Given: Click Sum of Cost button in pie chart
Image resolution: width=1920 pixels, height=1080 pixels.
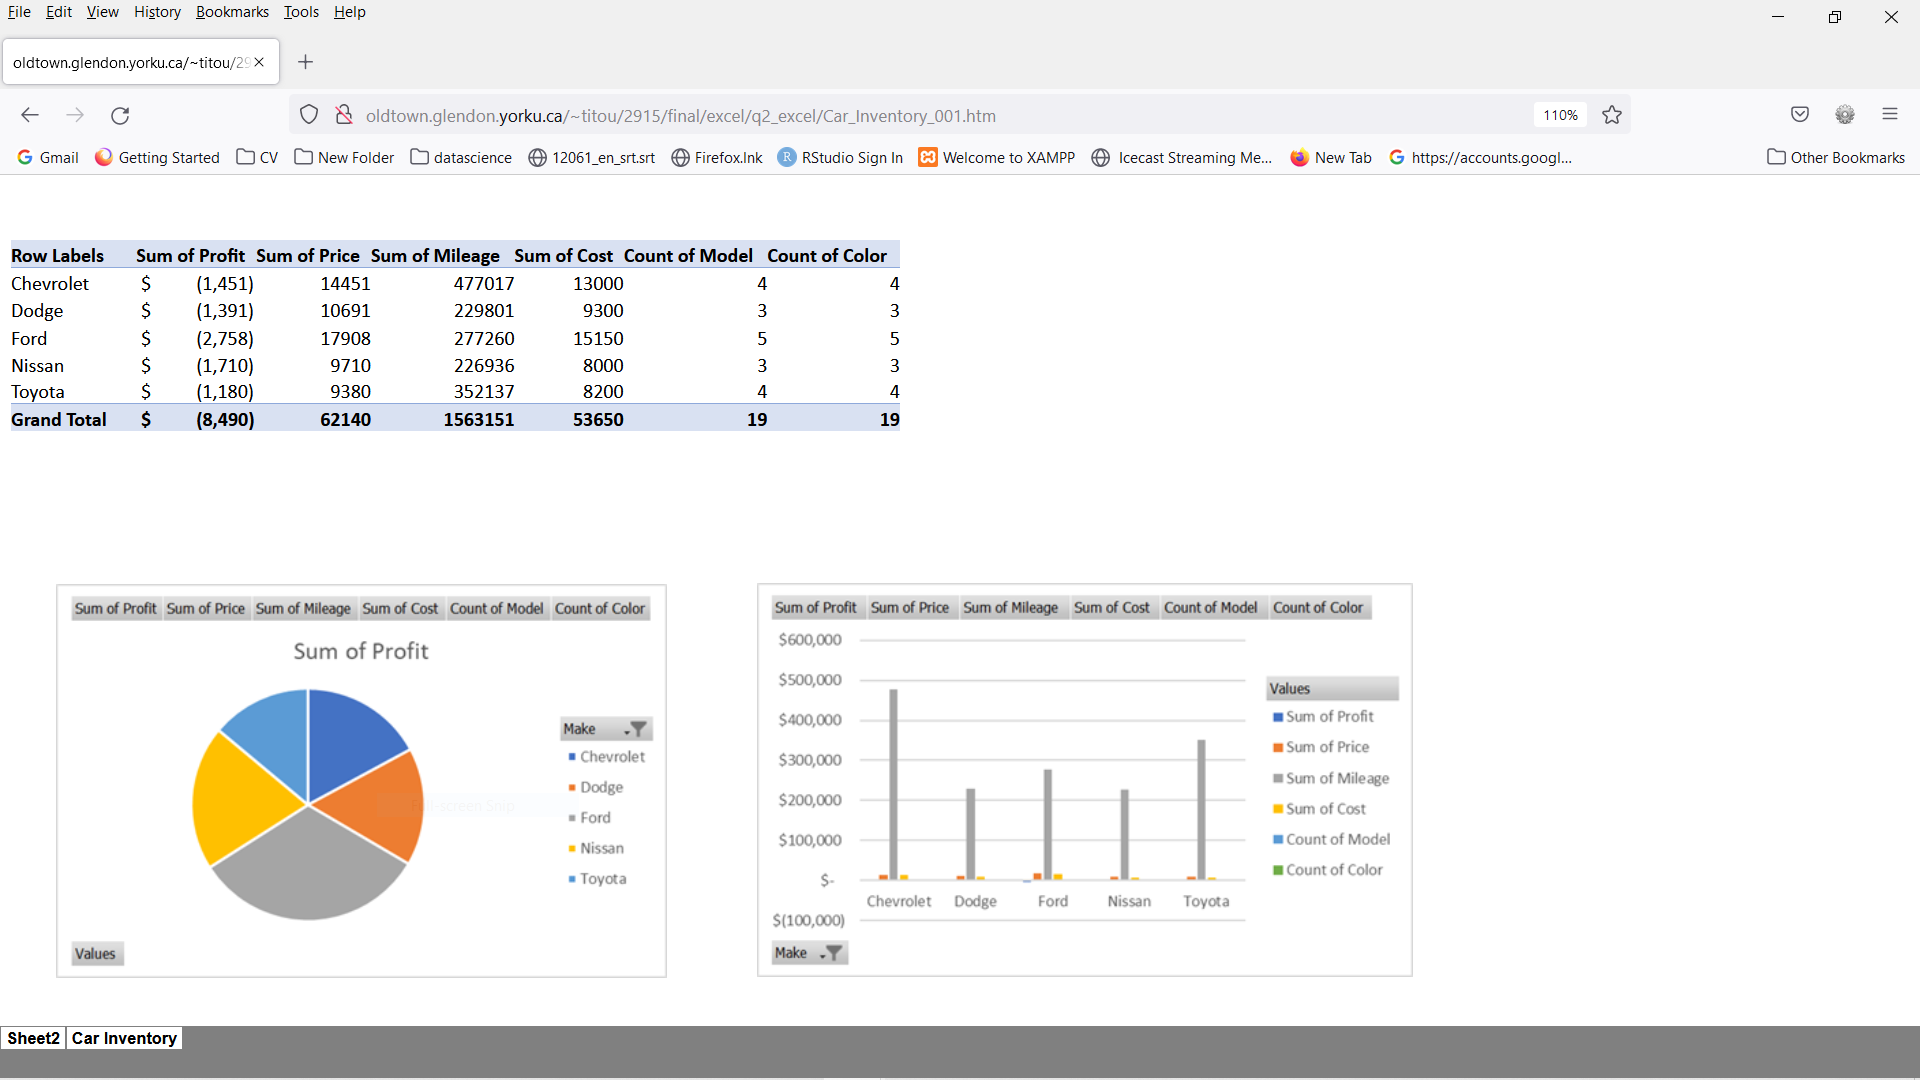Looking at the screenshot, I should tap(400, 609).
